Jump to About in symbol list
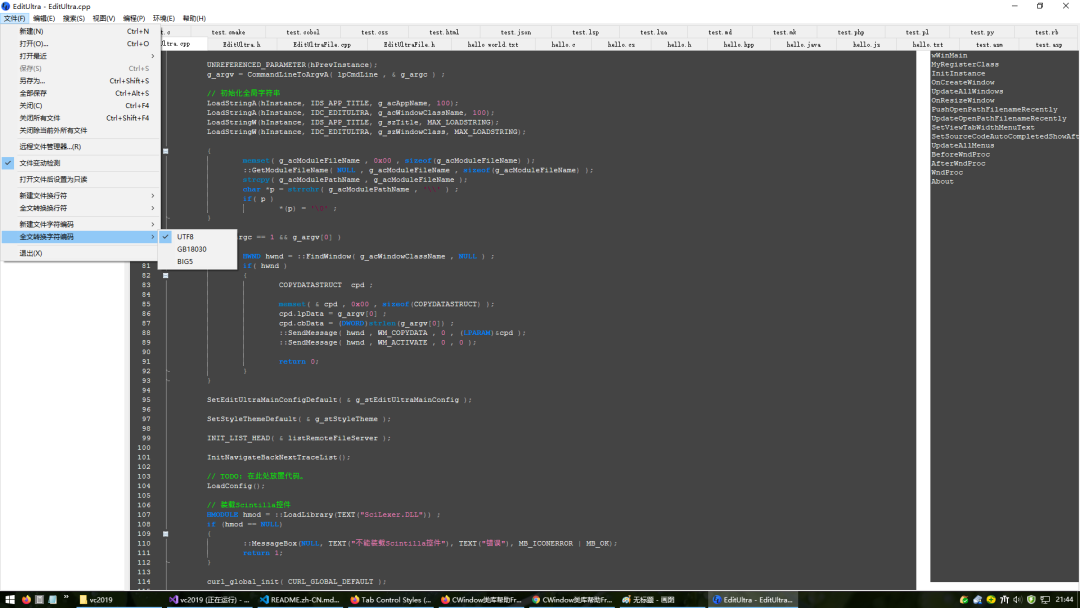The image size is (1080, 608). point(942,182)
